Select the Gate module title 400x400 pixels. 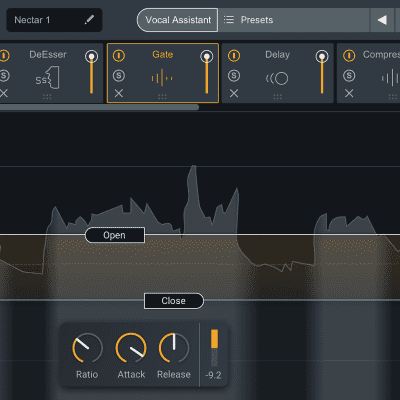pos(163,54)
